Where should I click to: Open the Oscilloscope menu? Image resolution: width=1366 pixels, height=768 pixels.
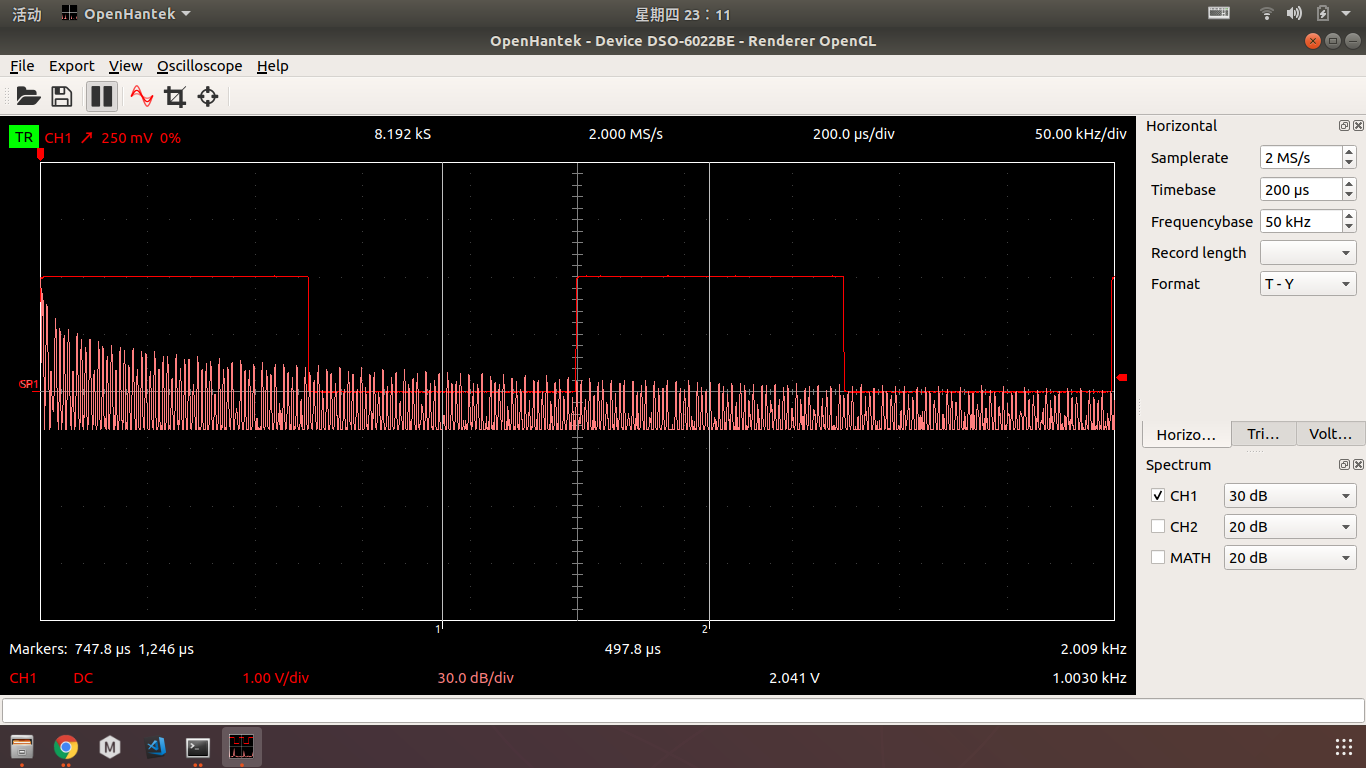point(199,66)
